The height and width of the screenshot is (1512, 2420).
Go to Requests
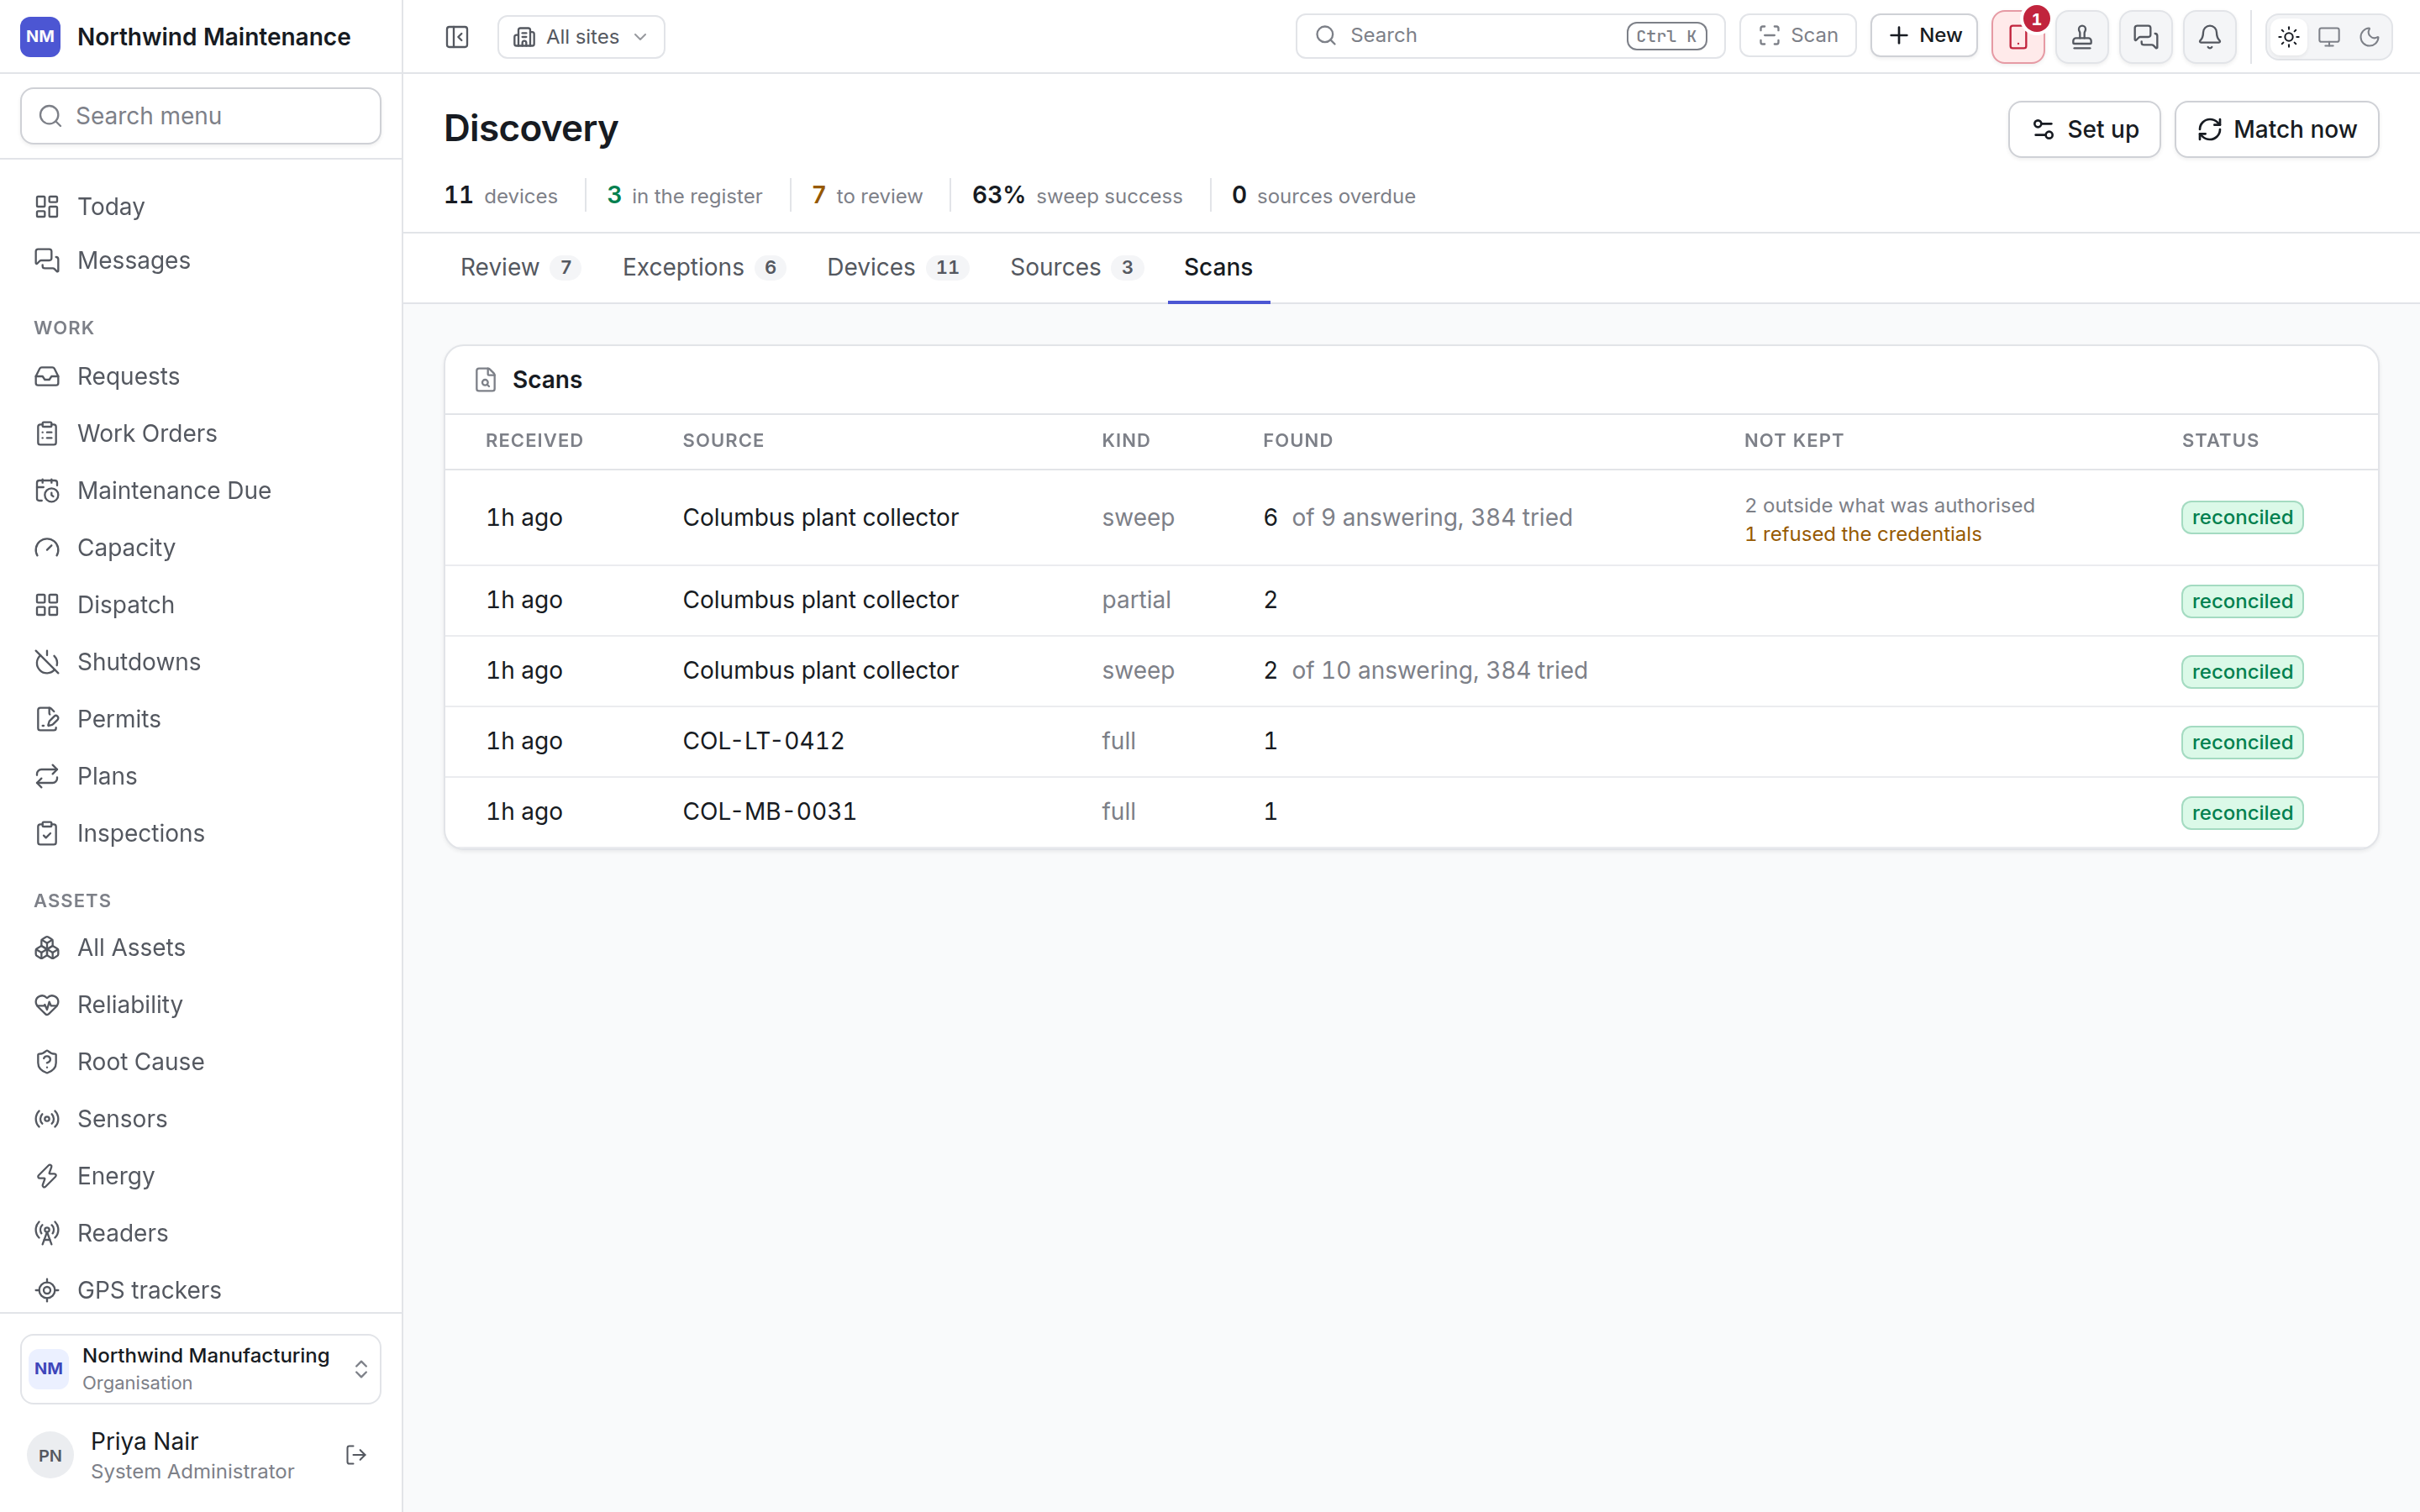click(201, 376)
